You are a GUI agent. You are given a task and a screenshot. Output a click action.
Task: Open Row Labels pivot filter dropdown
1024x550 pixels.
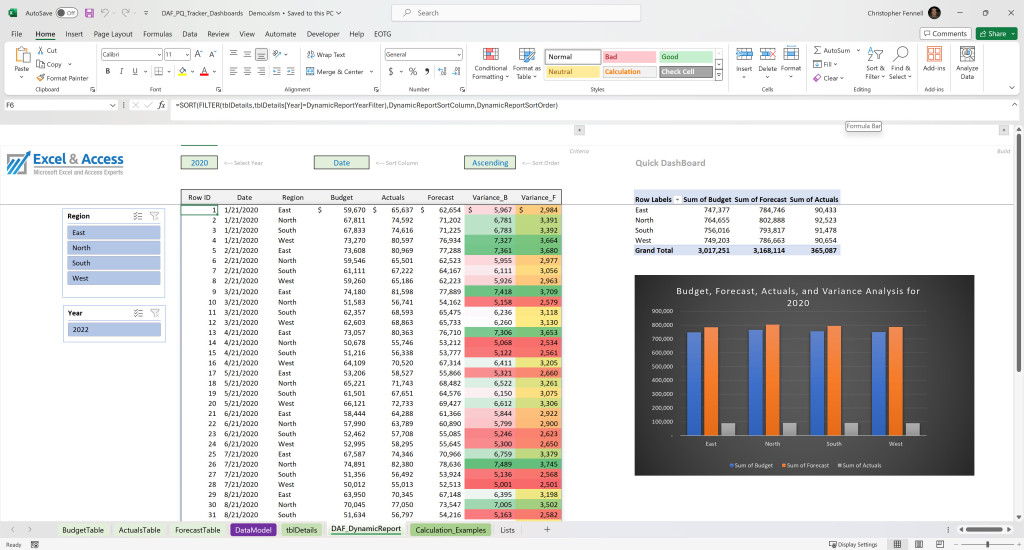(x=677, y=200)
